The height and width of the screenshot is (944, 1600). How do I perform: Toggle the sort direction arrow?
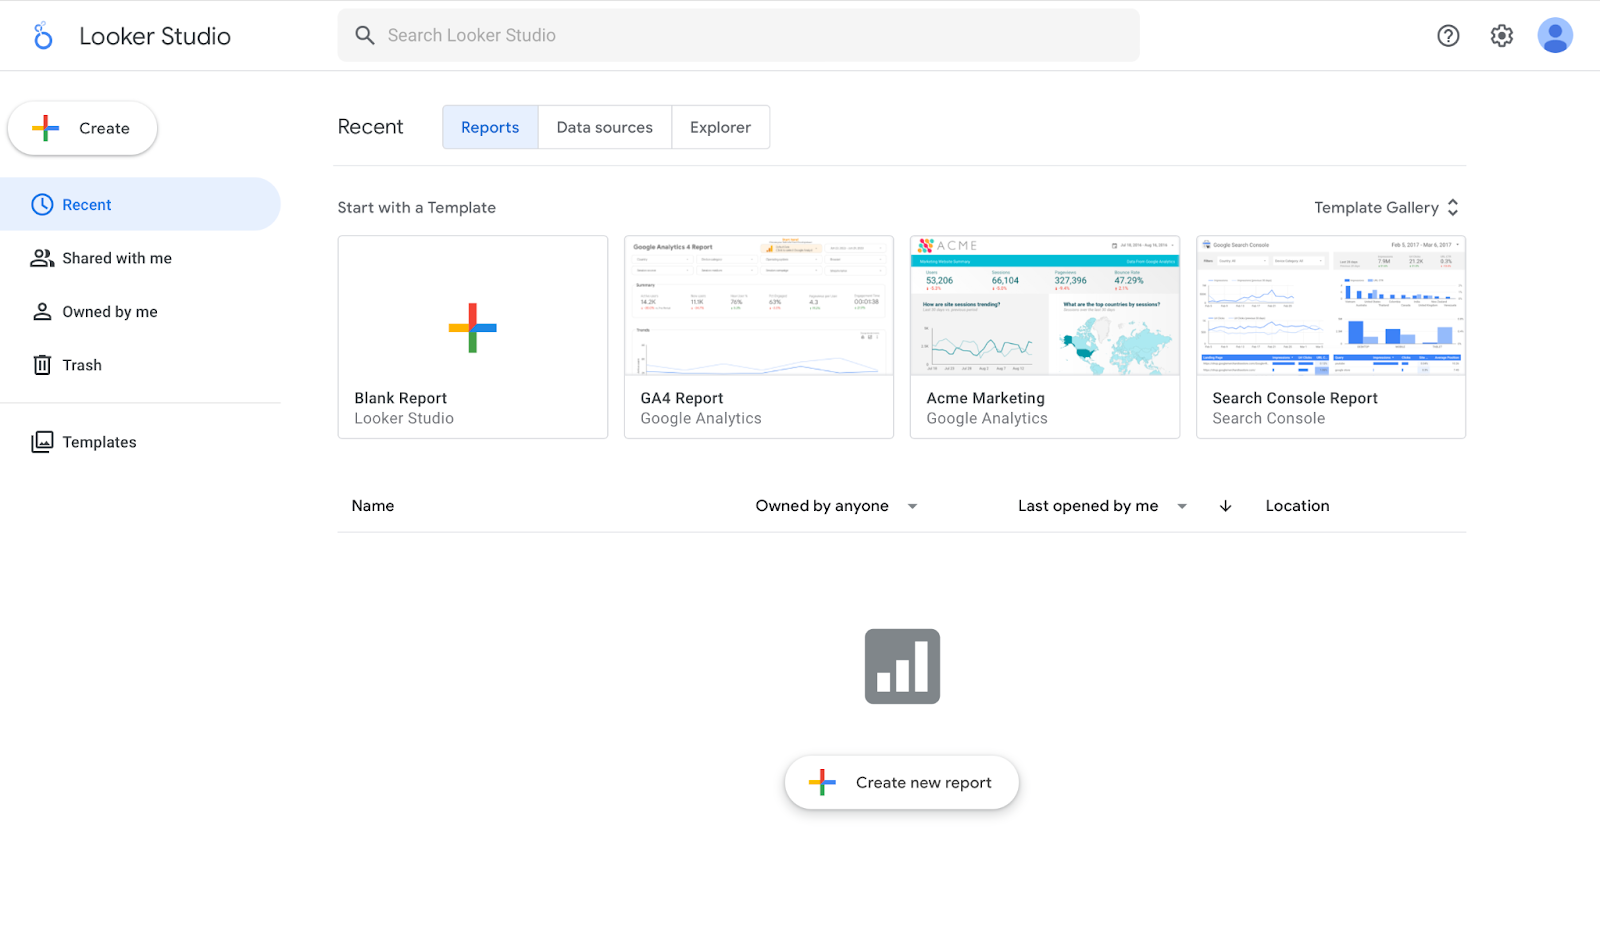point(1224,505)
